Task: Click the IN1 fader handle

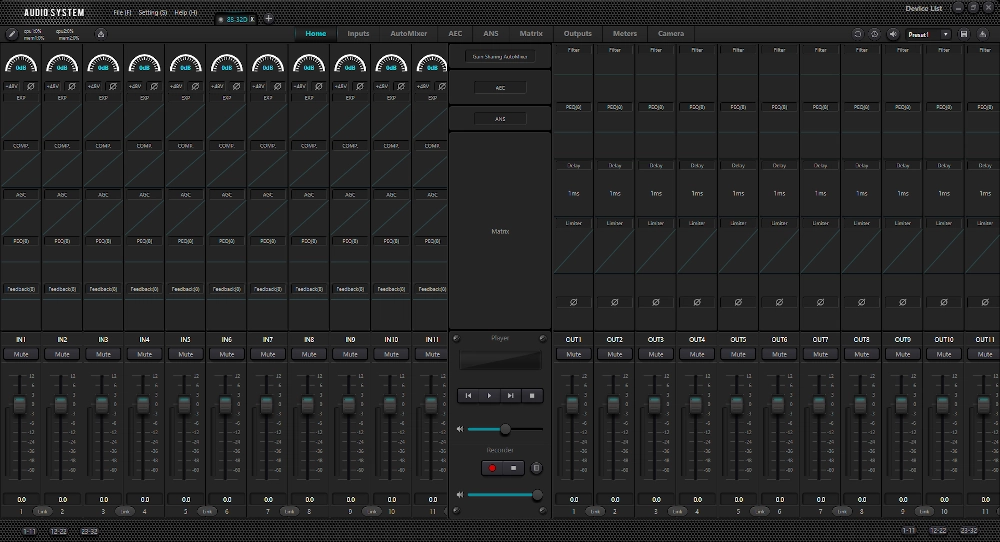Action: coord(20,404)
